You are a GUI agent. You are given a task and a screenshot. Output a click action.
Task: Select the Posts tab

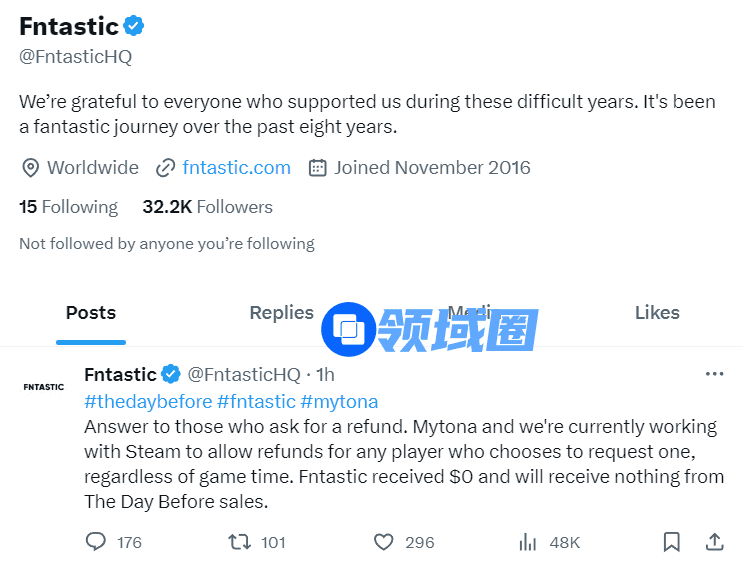pyautogui.click(x=91, y=313)
